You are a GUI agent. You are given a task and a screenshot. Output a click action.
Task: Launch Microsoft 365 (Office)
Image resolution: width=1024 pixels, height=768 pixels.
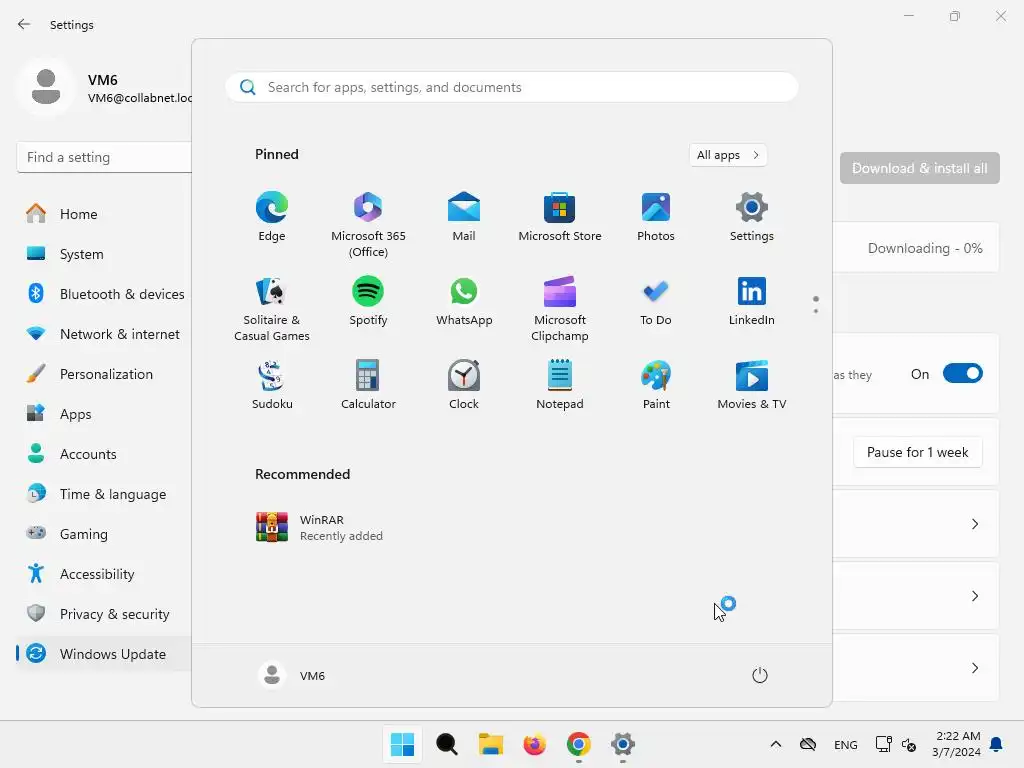[x=368, y=224]
